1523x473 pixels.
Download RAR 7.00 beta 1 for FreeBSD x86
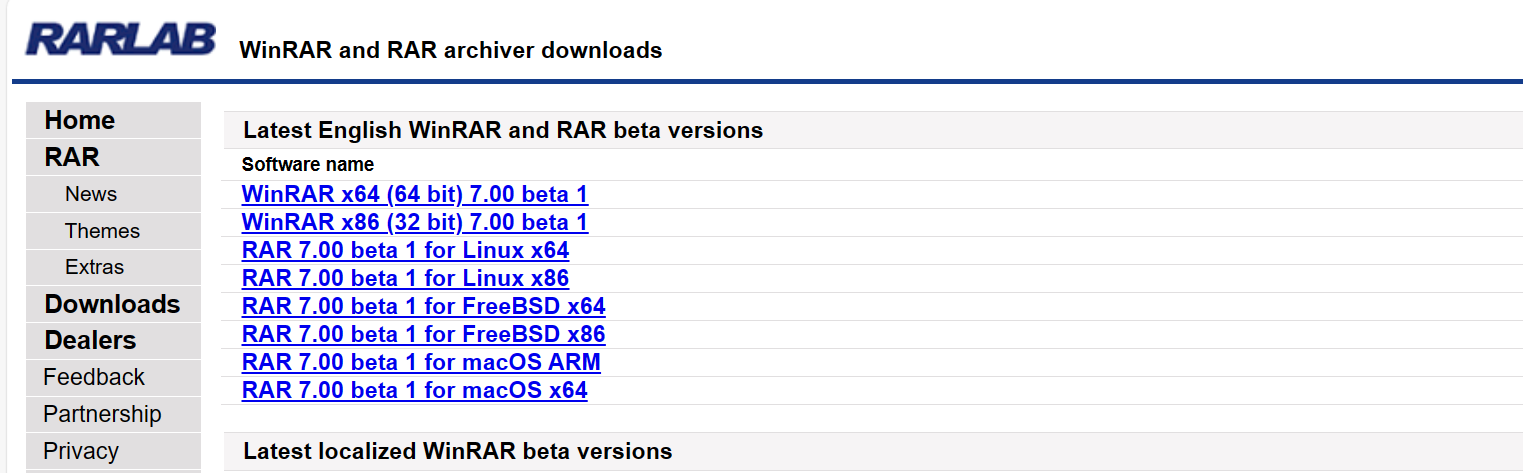[x=424, y=334]
